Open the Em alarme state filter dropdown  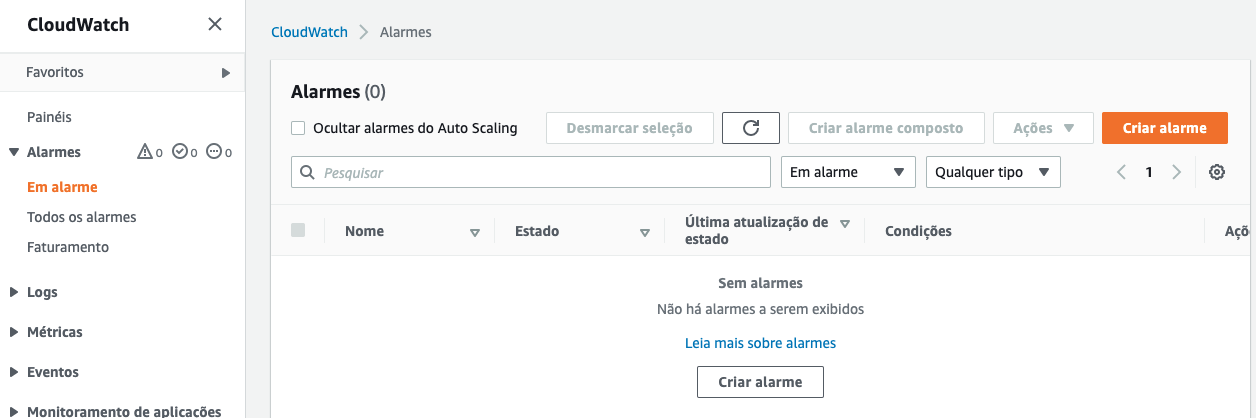(x=848, y=172)
